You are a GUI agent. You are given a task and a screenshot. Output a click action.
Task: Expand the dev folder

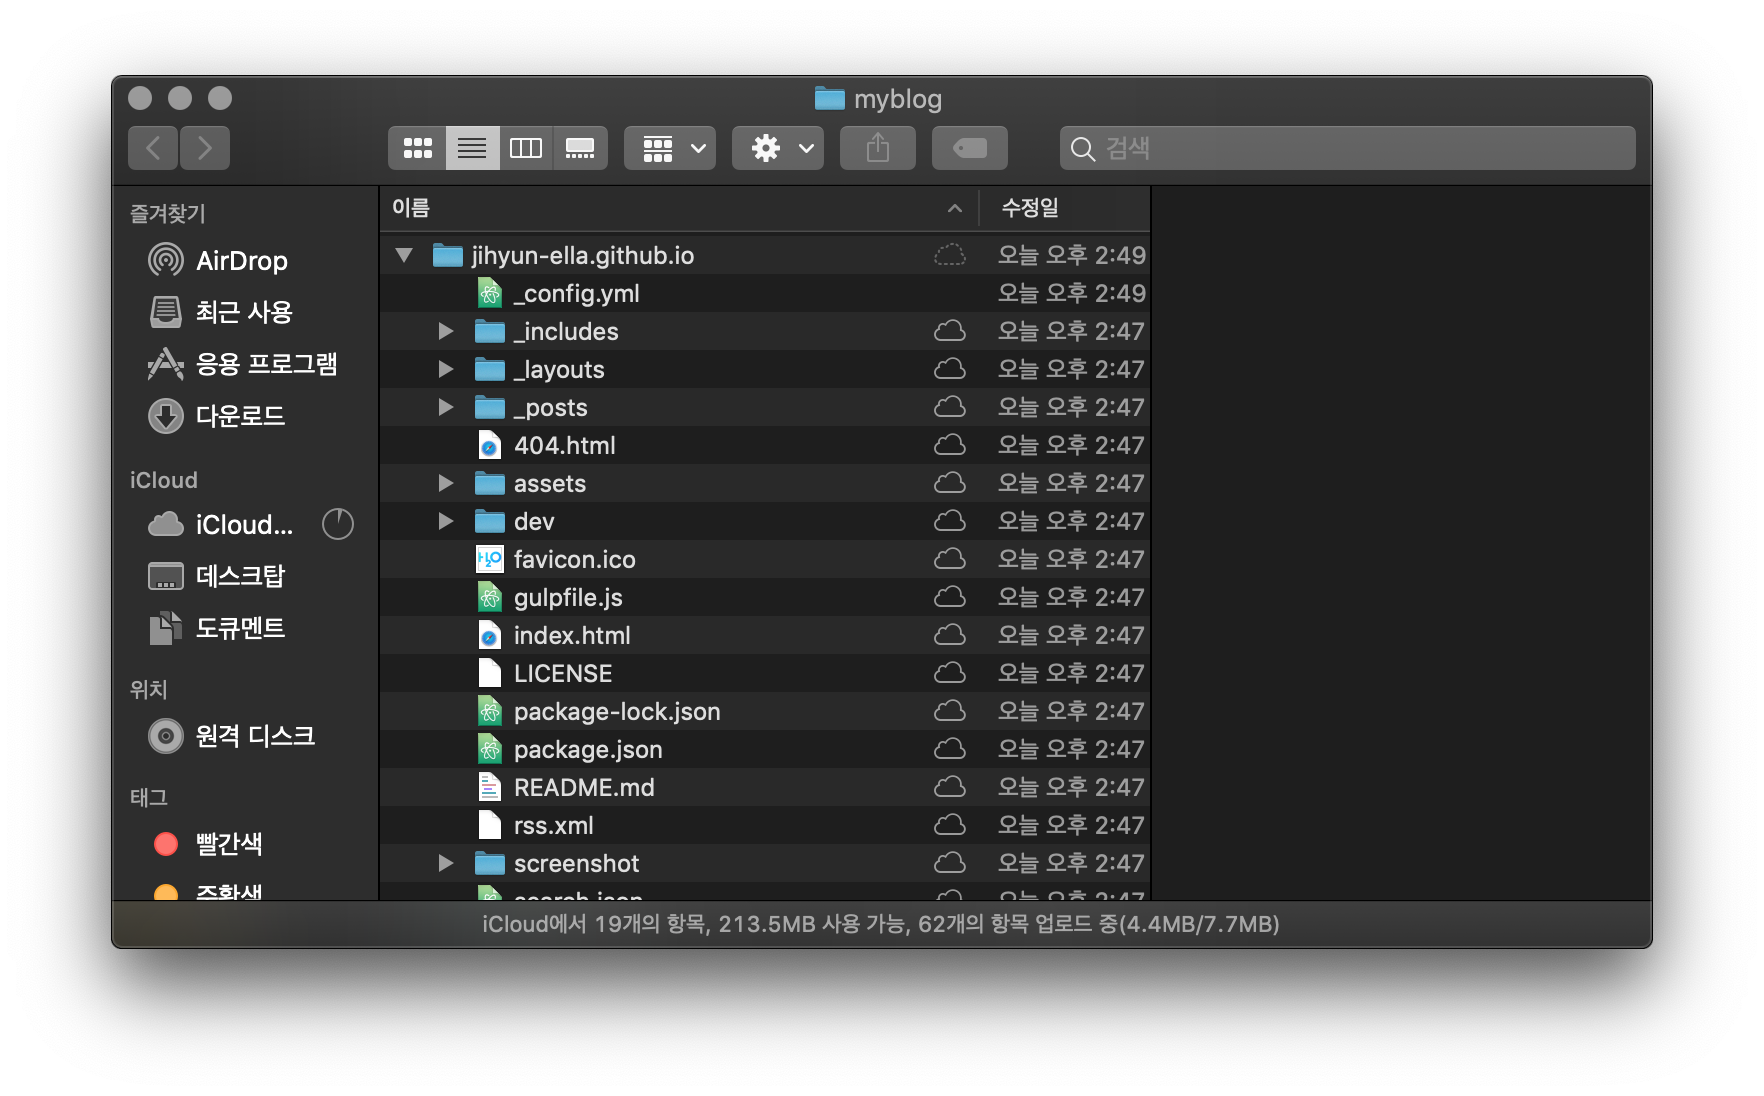(x=446, y=521)
